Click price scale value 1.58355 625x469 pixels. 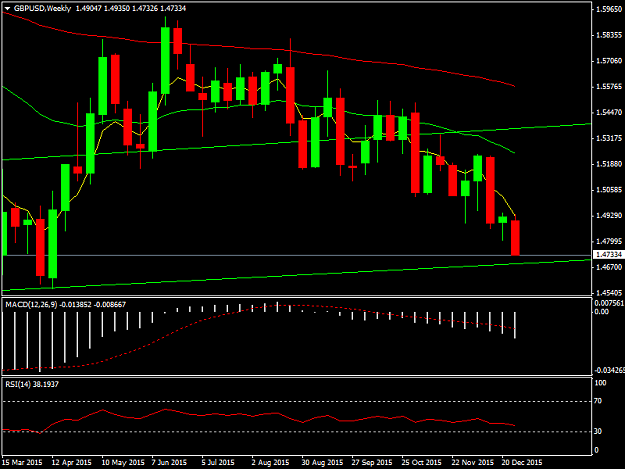tap(609, 35)
